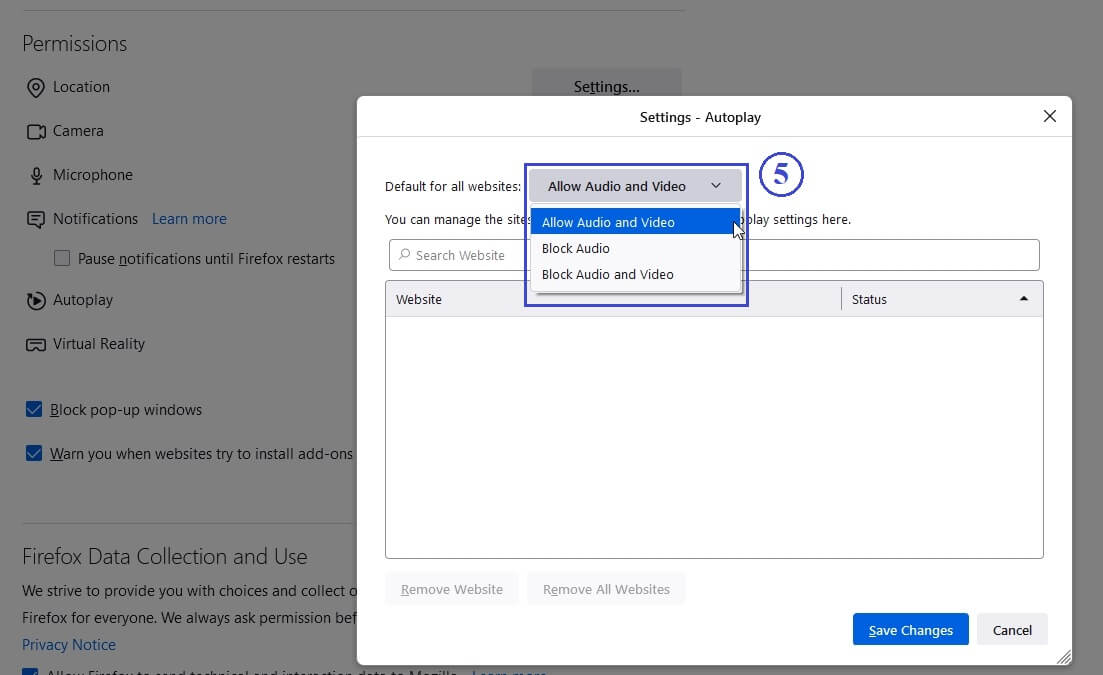The width and height of the screenshot is (1103, 675).
Task: Click the Location pin icon
Action: pos(35,87)
